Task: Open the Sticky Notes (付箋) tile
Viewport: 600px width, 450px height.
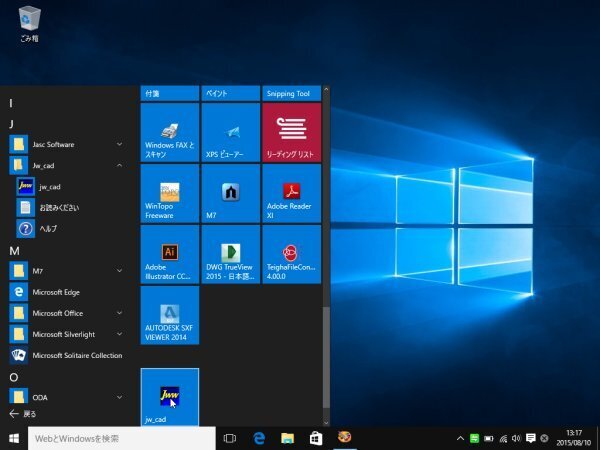Action: coord(170,93)
